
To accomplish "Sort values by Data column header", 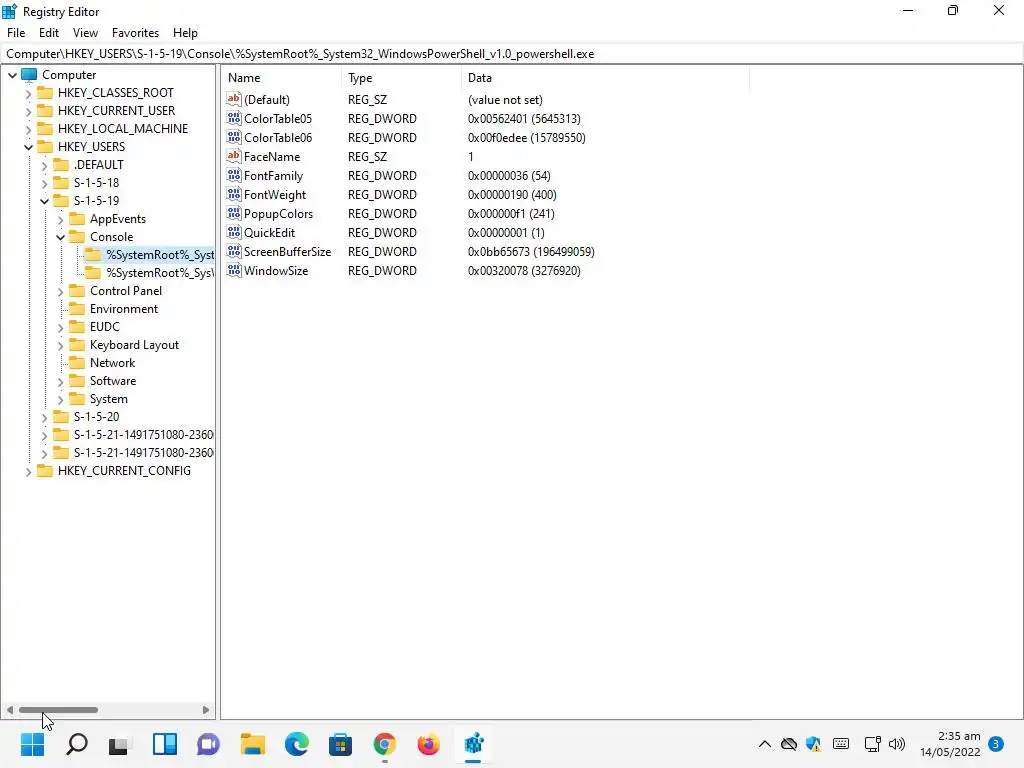I will [605, 78].
